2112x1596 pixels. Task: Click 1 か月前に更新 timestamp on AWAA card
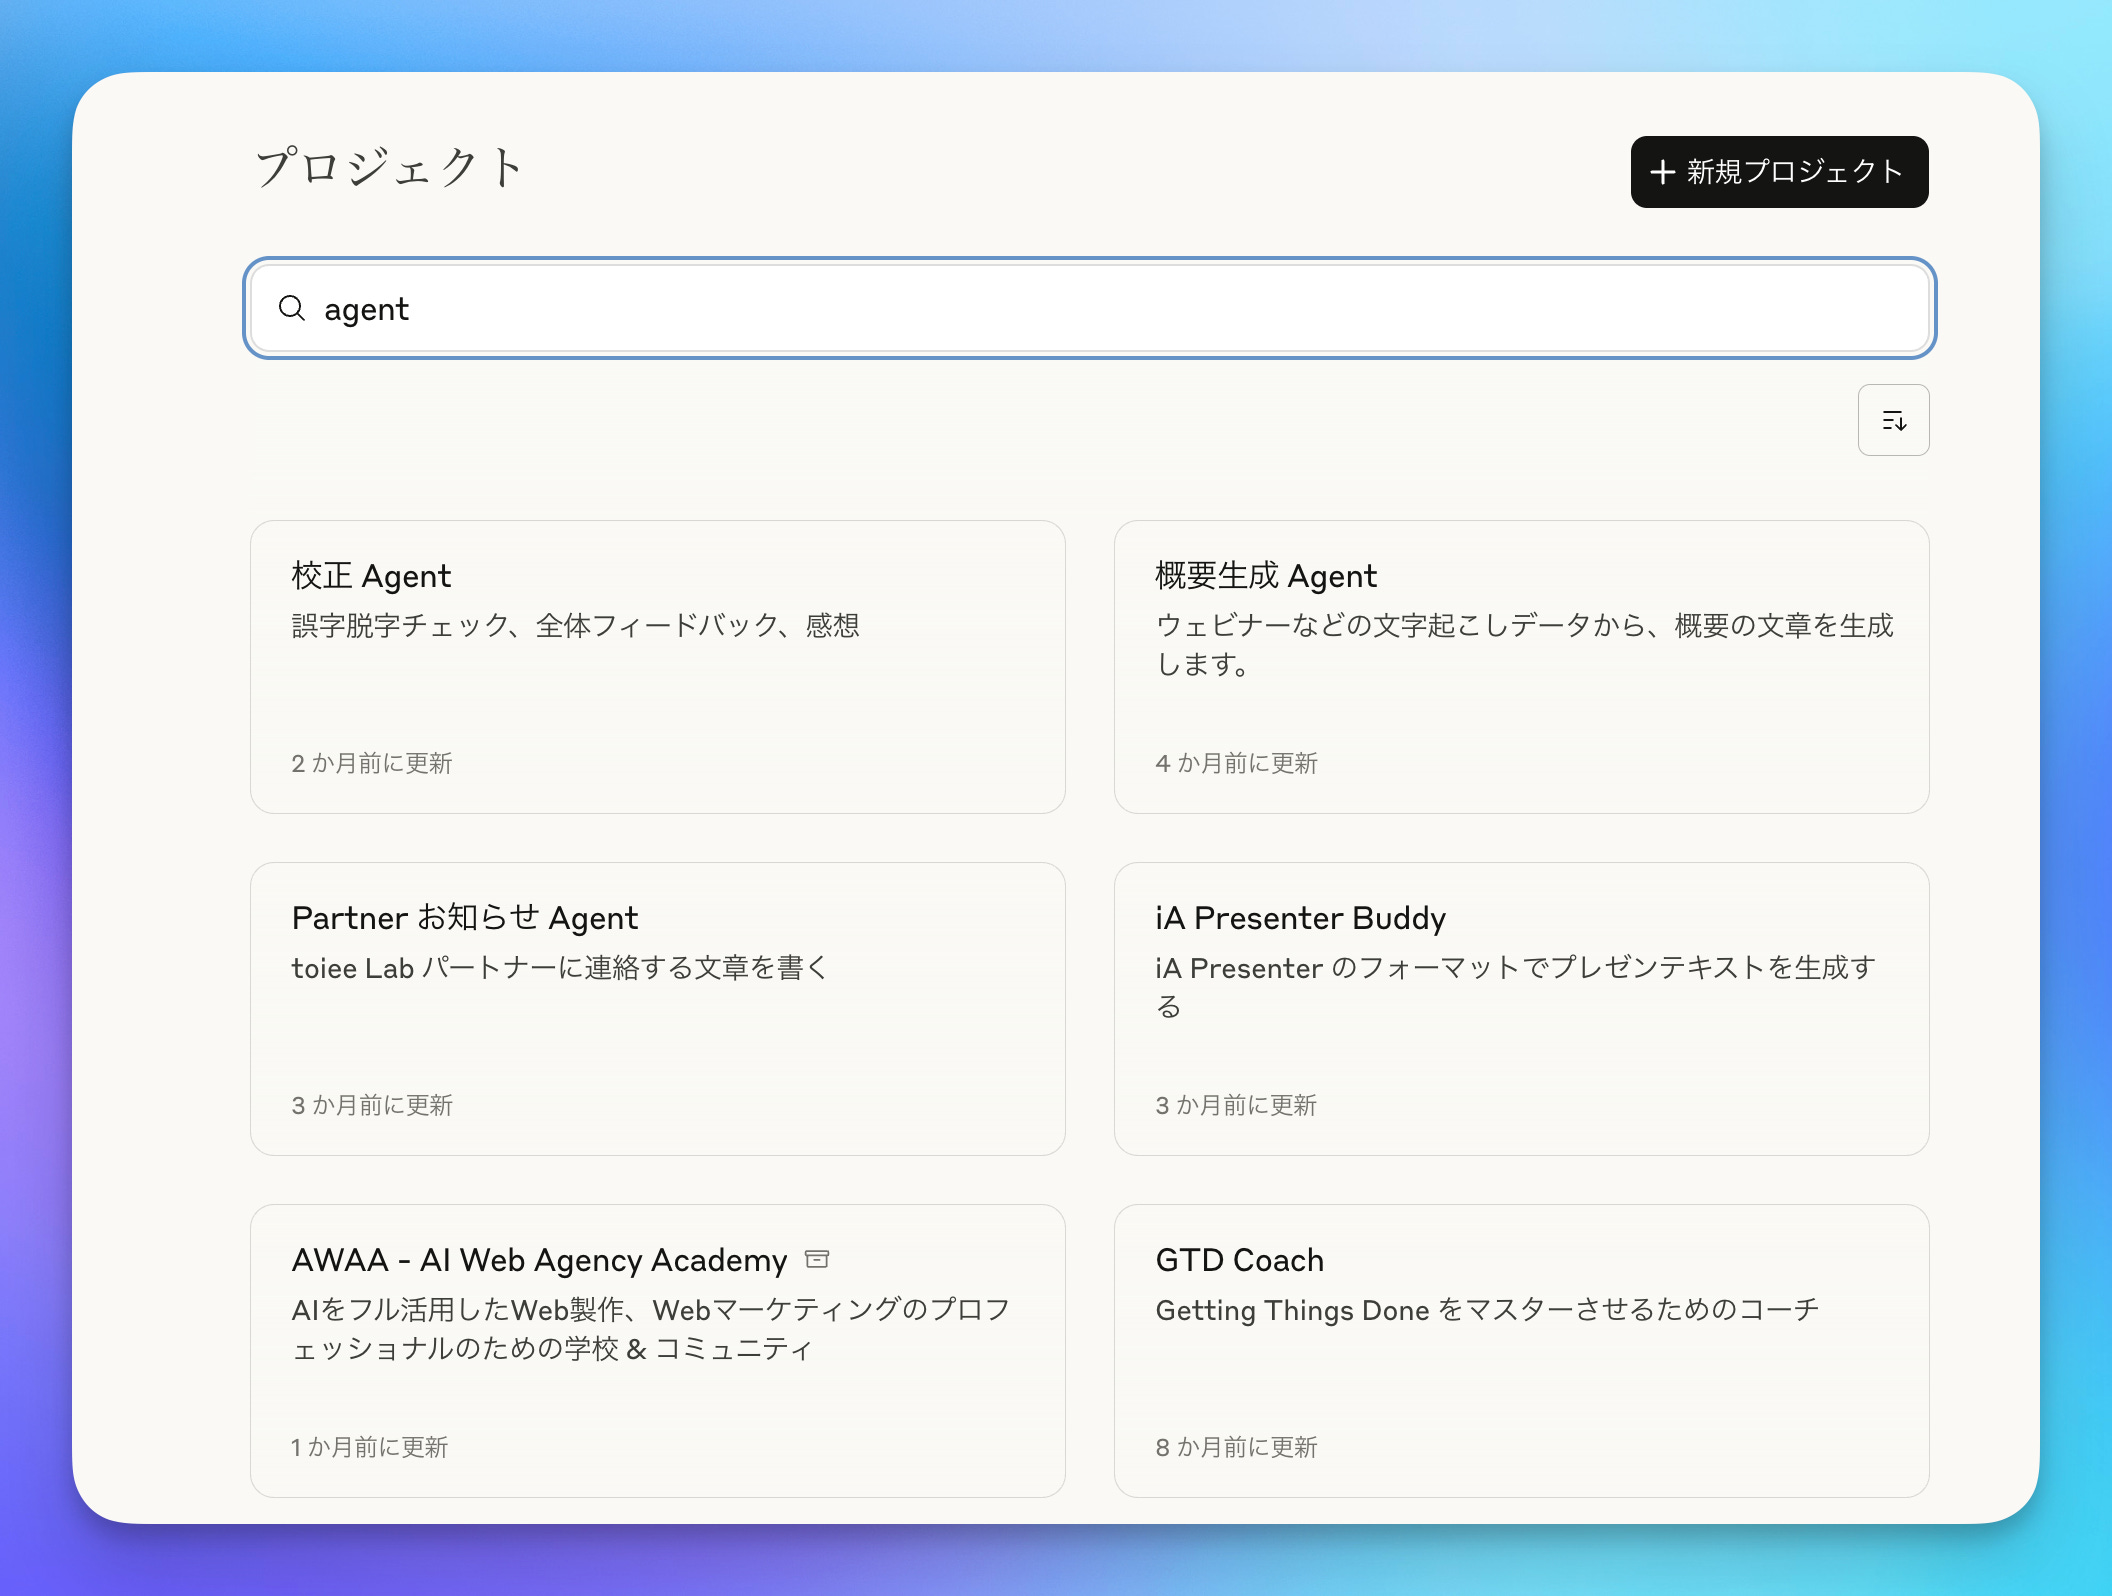coord(370,1447)
